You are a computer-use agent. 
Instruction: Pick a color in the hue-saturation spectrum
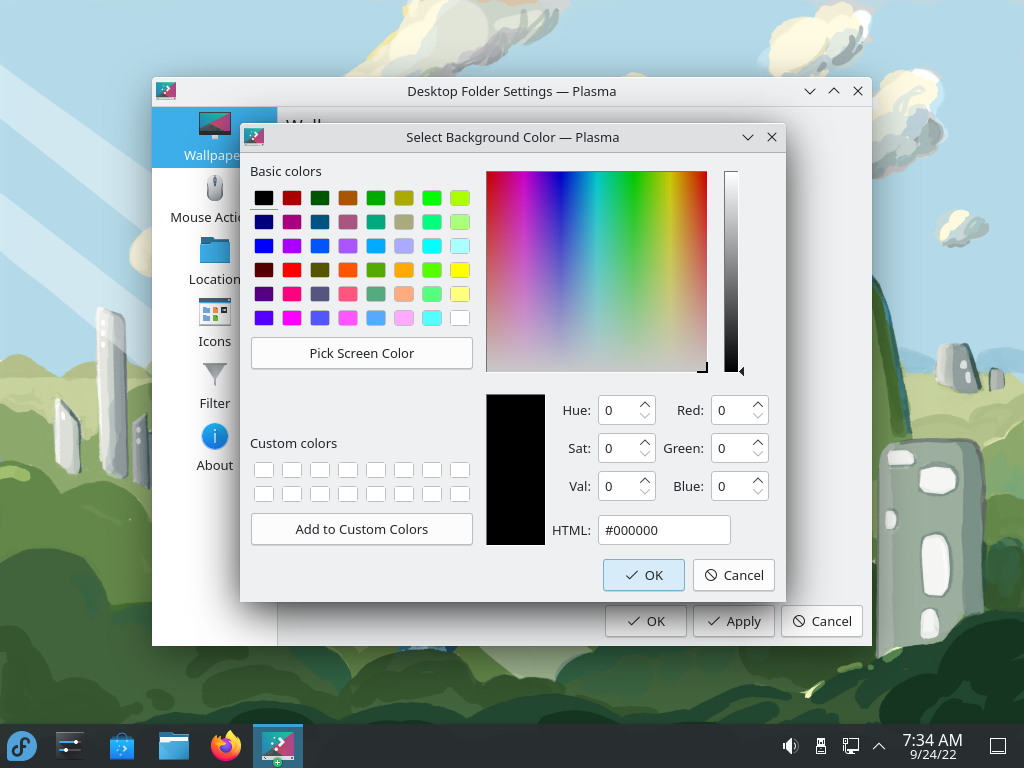click(596, 272)
